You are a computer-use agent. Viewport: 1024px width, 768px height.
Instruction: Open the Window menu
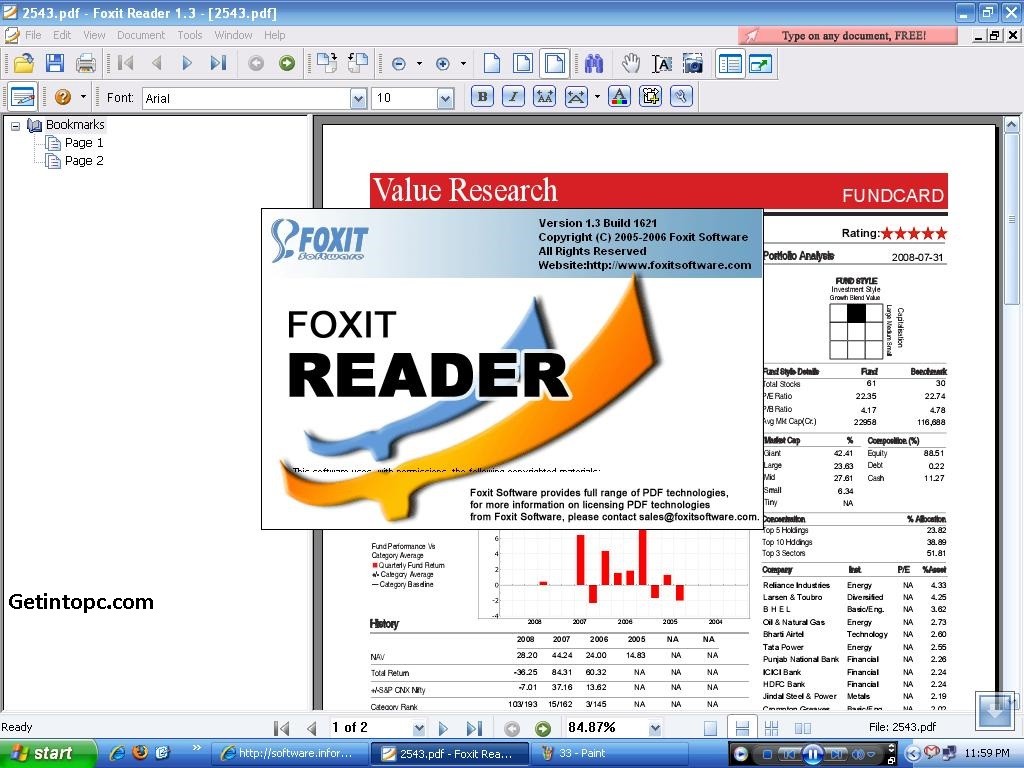pyautogui.click(x=233, y=35)
